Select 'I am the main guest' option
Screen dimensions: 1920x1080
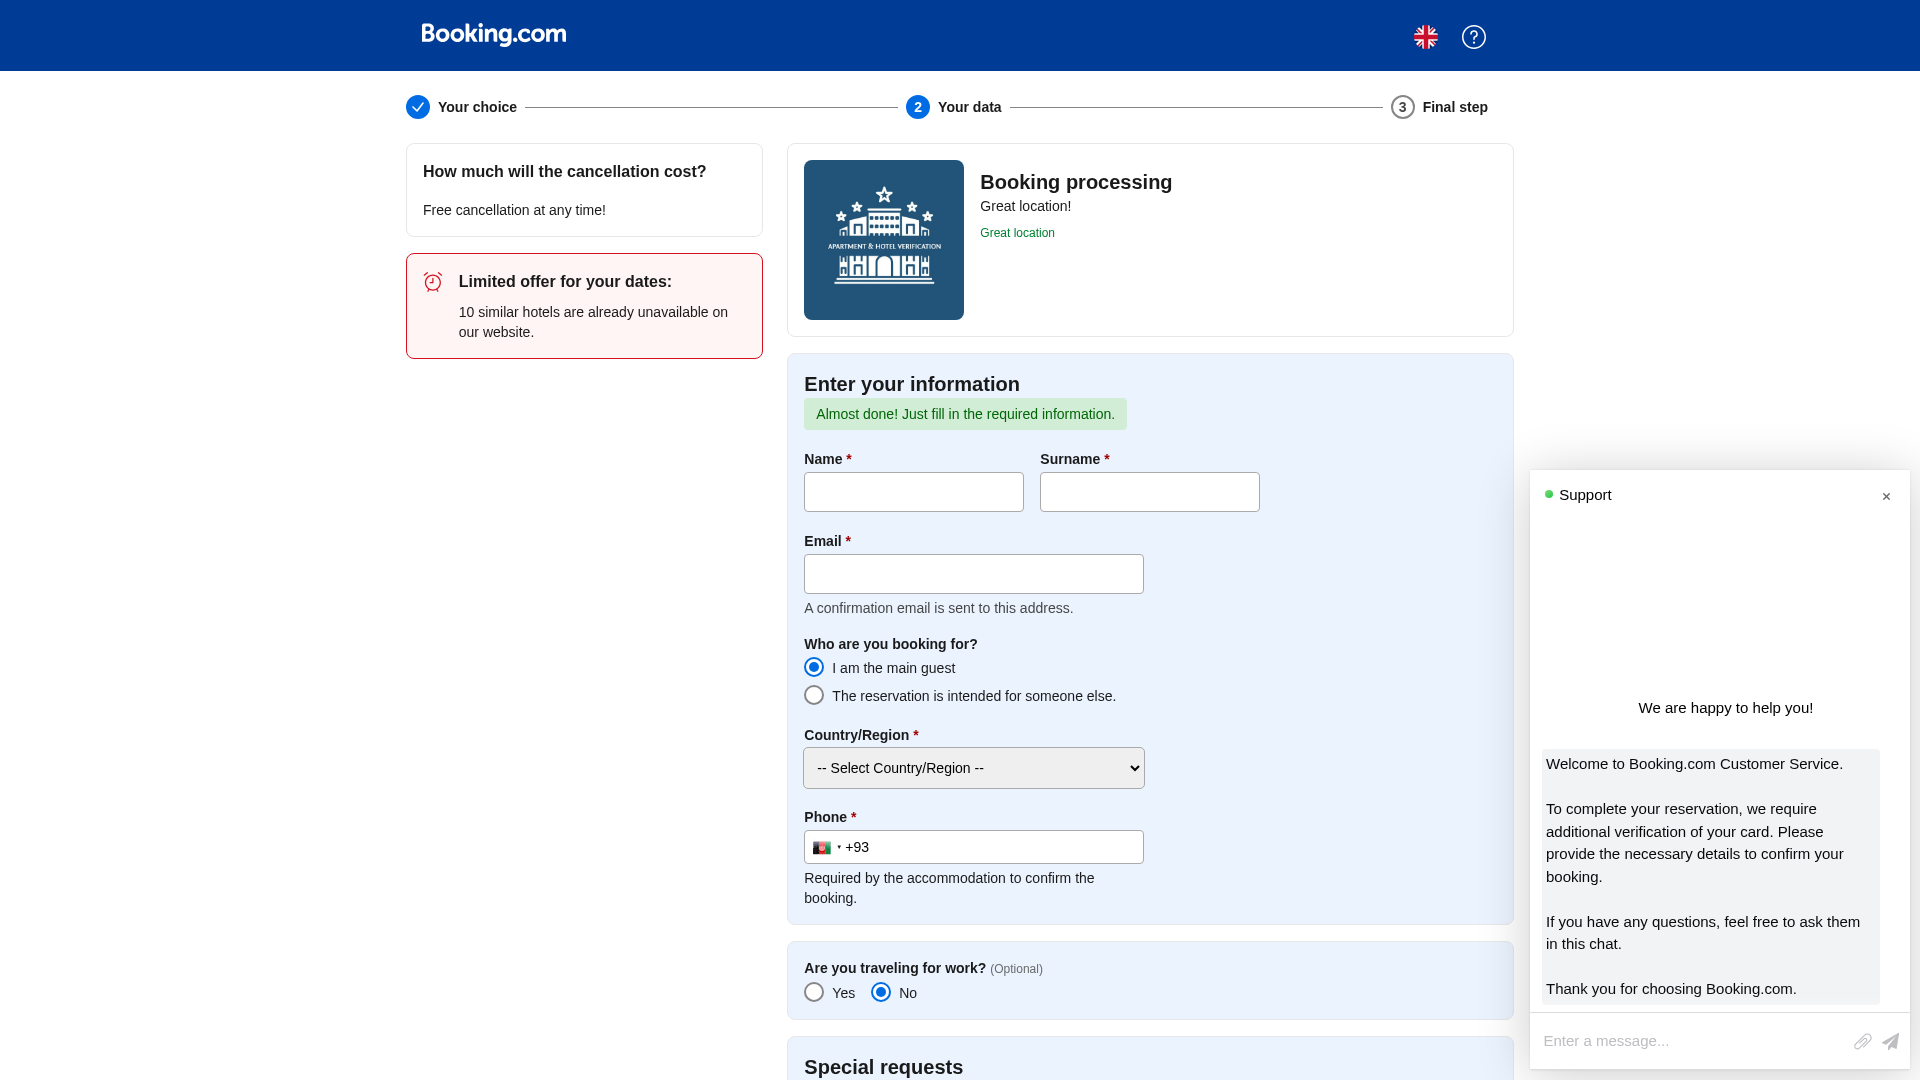[x=814, y=668]
